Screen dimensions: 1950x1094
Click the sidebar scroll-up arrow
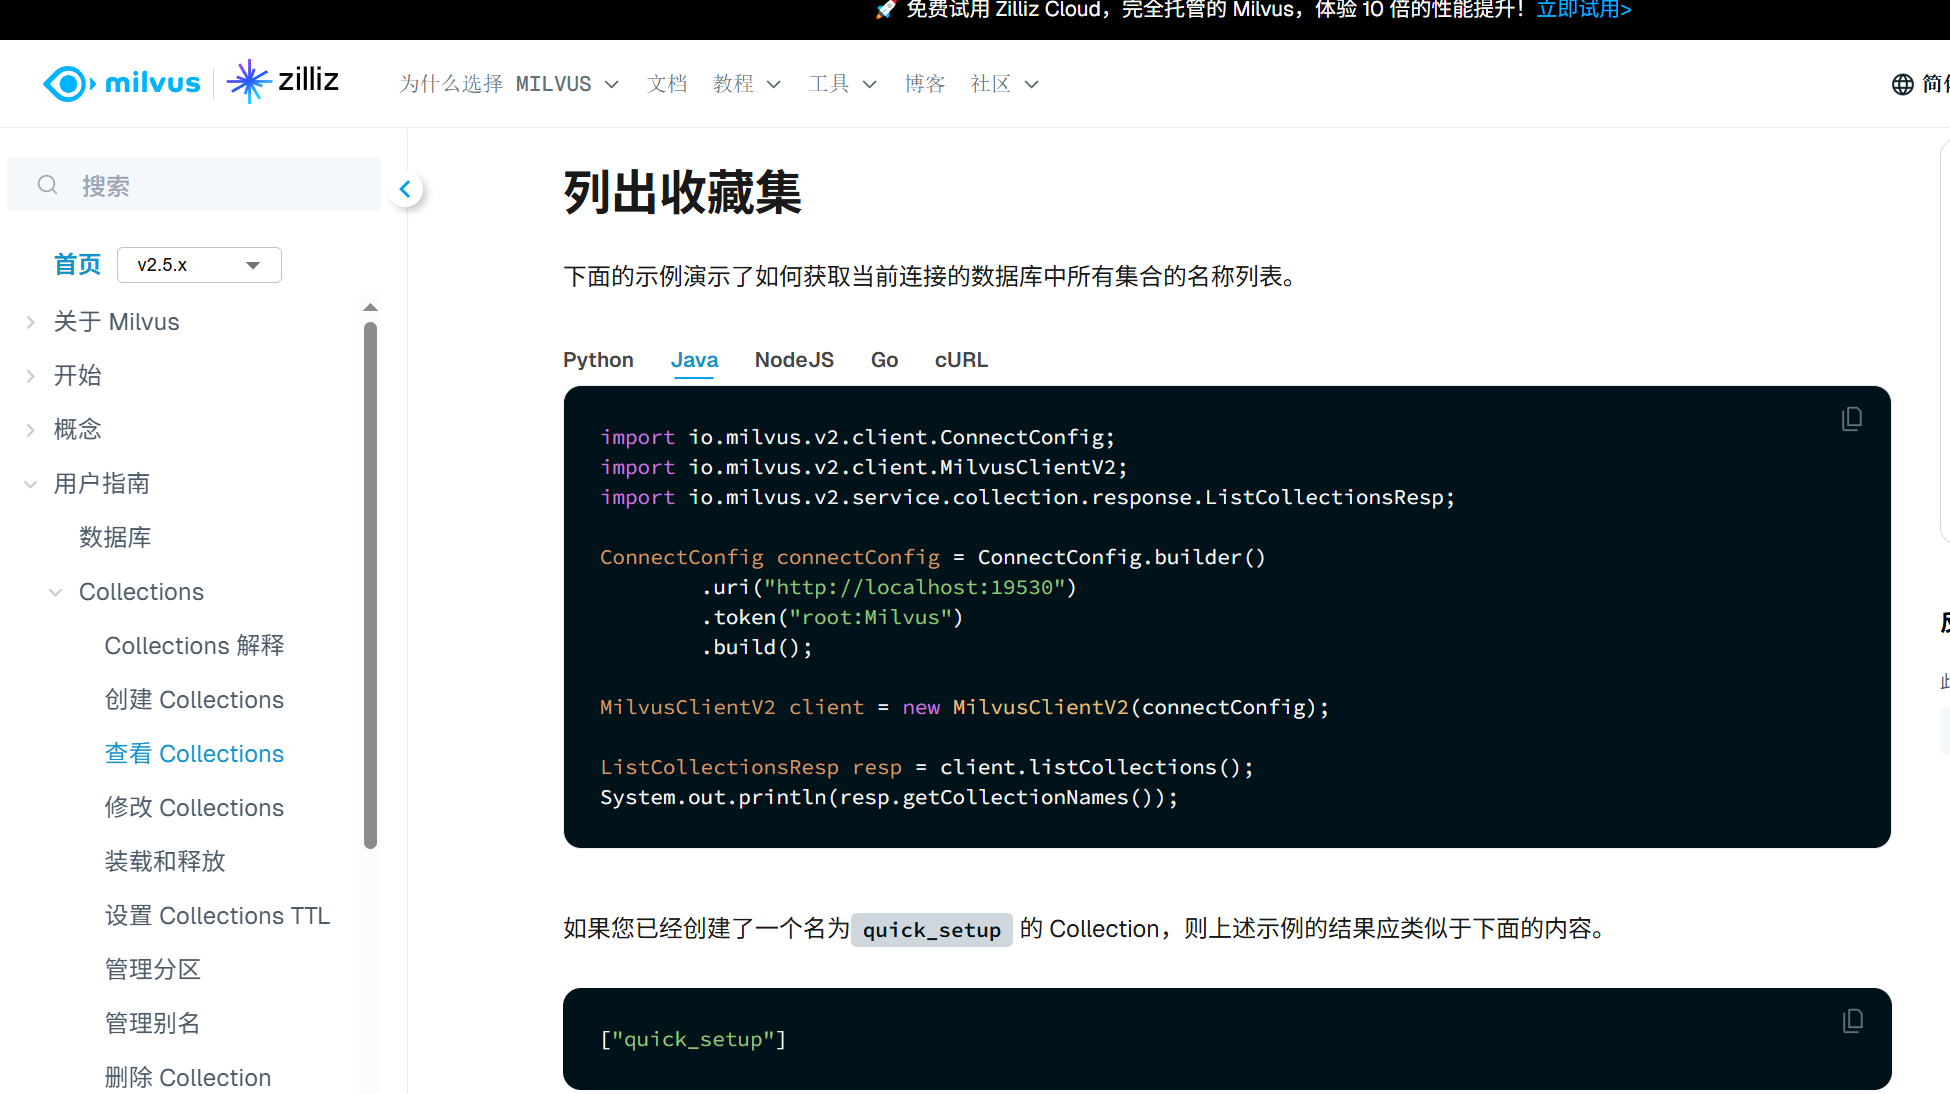pos(370,307)
